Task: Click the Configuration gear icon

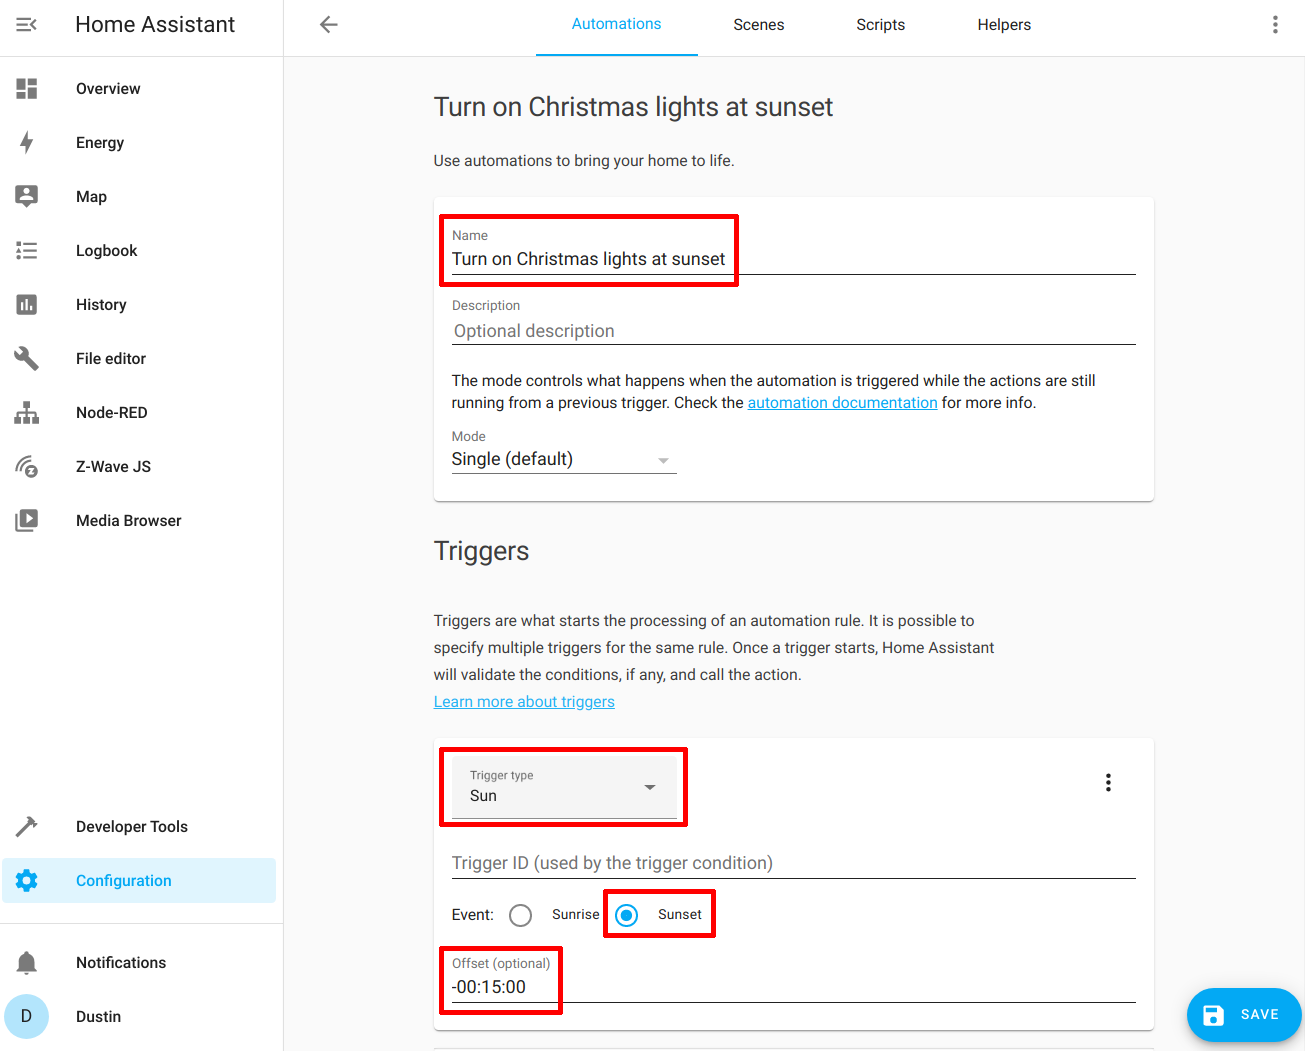Action: [x=27, y=881]
